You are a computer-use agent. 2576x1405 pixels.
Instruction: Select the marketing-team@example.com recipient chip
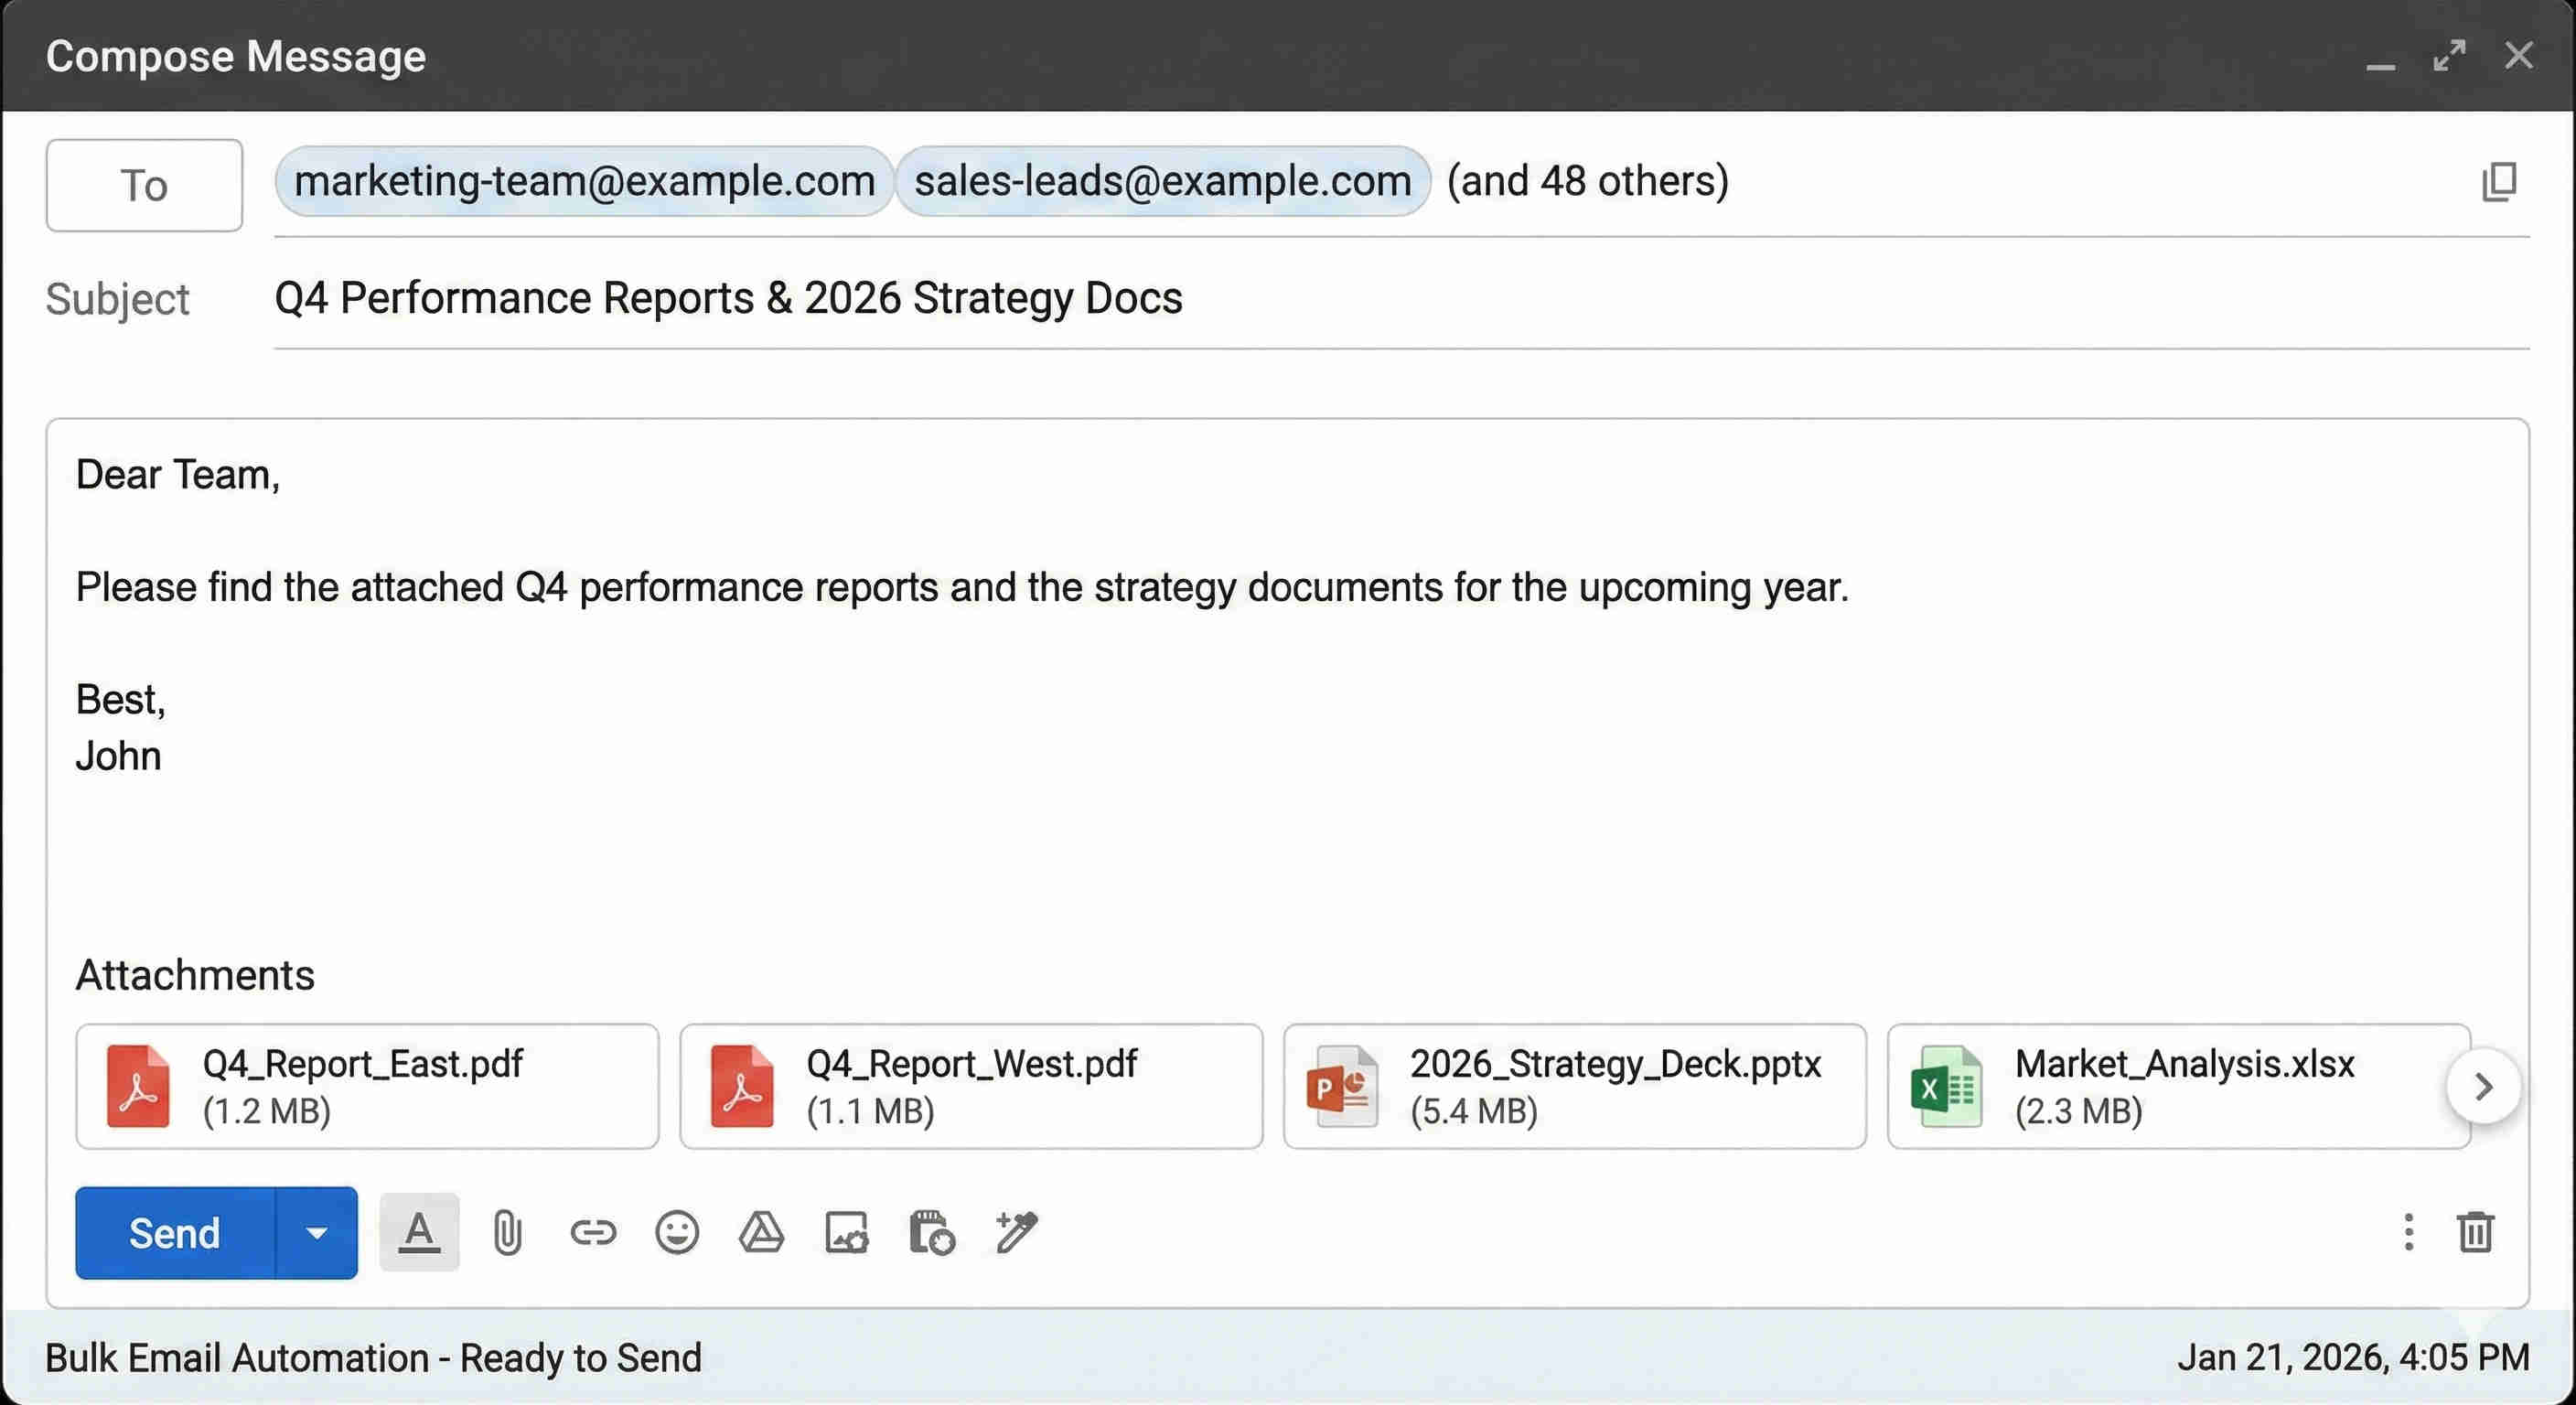(584, 181)
